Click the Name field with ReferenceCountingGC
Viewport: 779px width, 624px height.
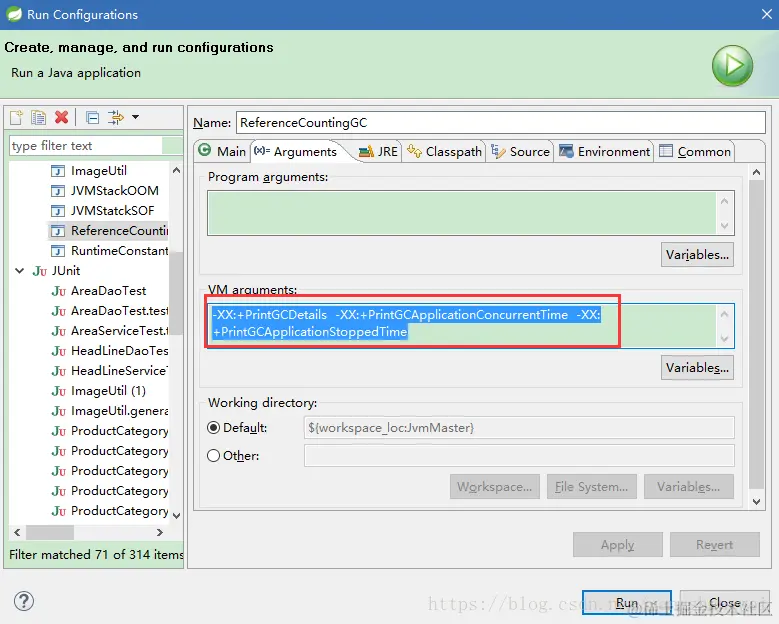point(501,123)
